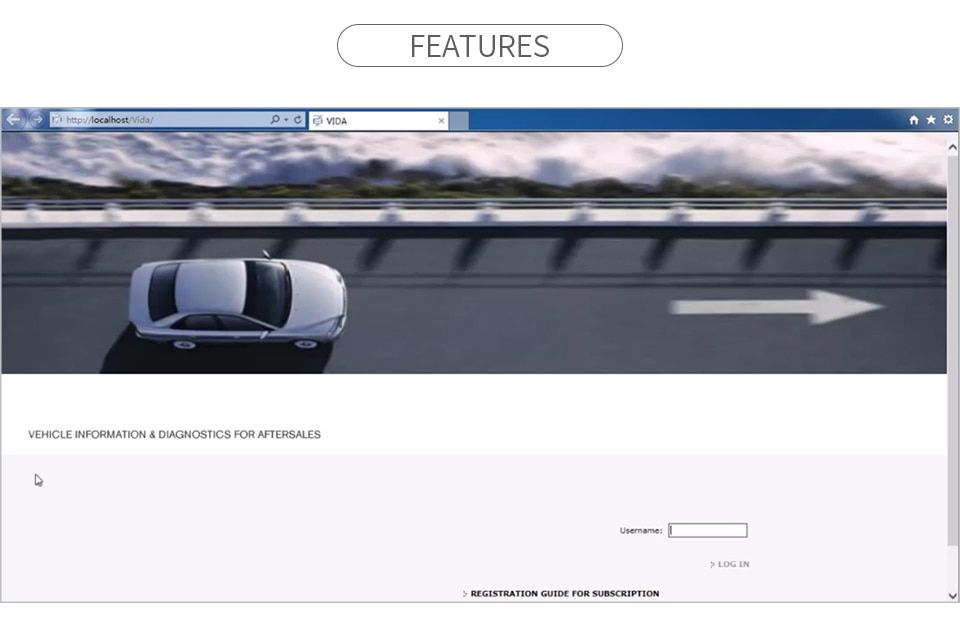The width and height of the screenshot is (960, 640).
Task: Focus the Username input field
Action: click(707, 531)
